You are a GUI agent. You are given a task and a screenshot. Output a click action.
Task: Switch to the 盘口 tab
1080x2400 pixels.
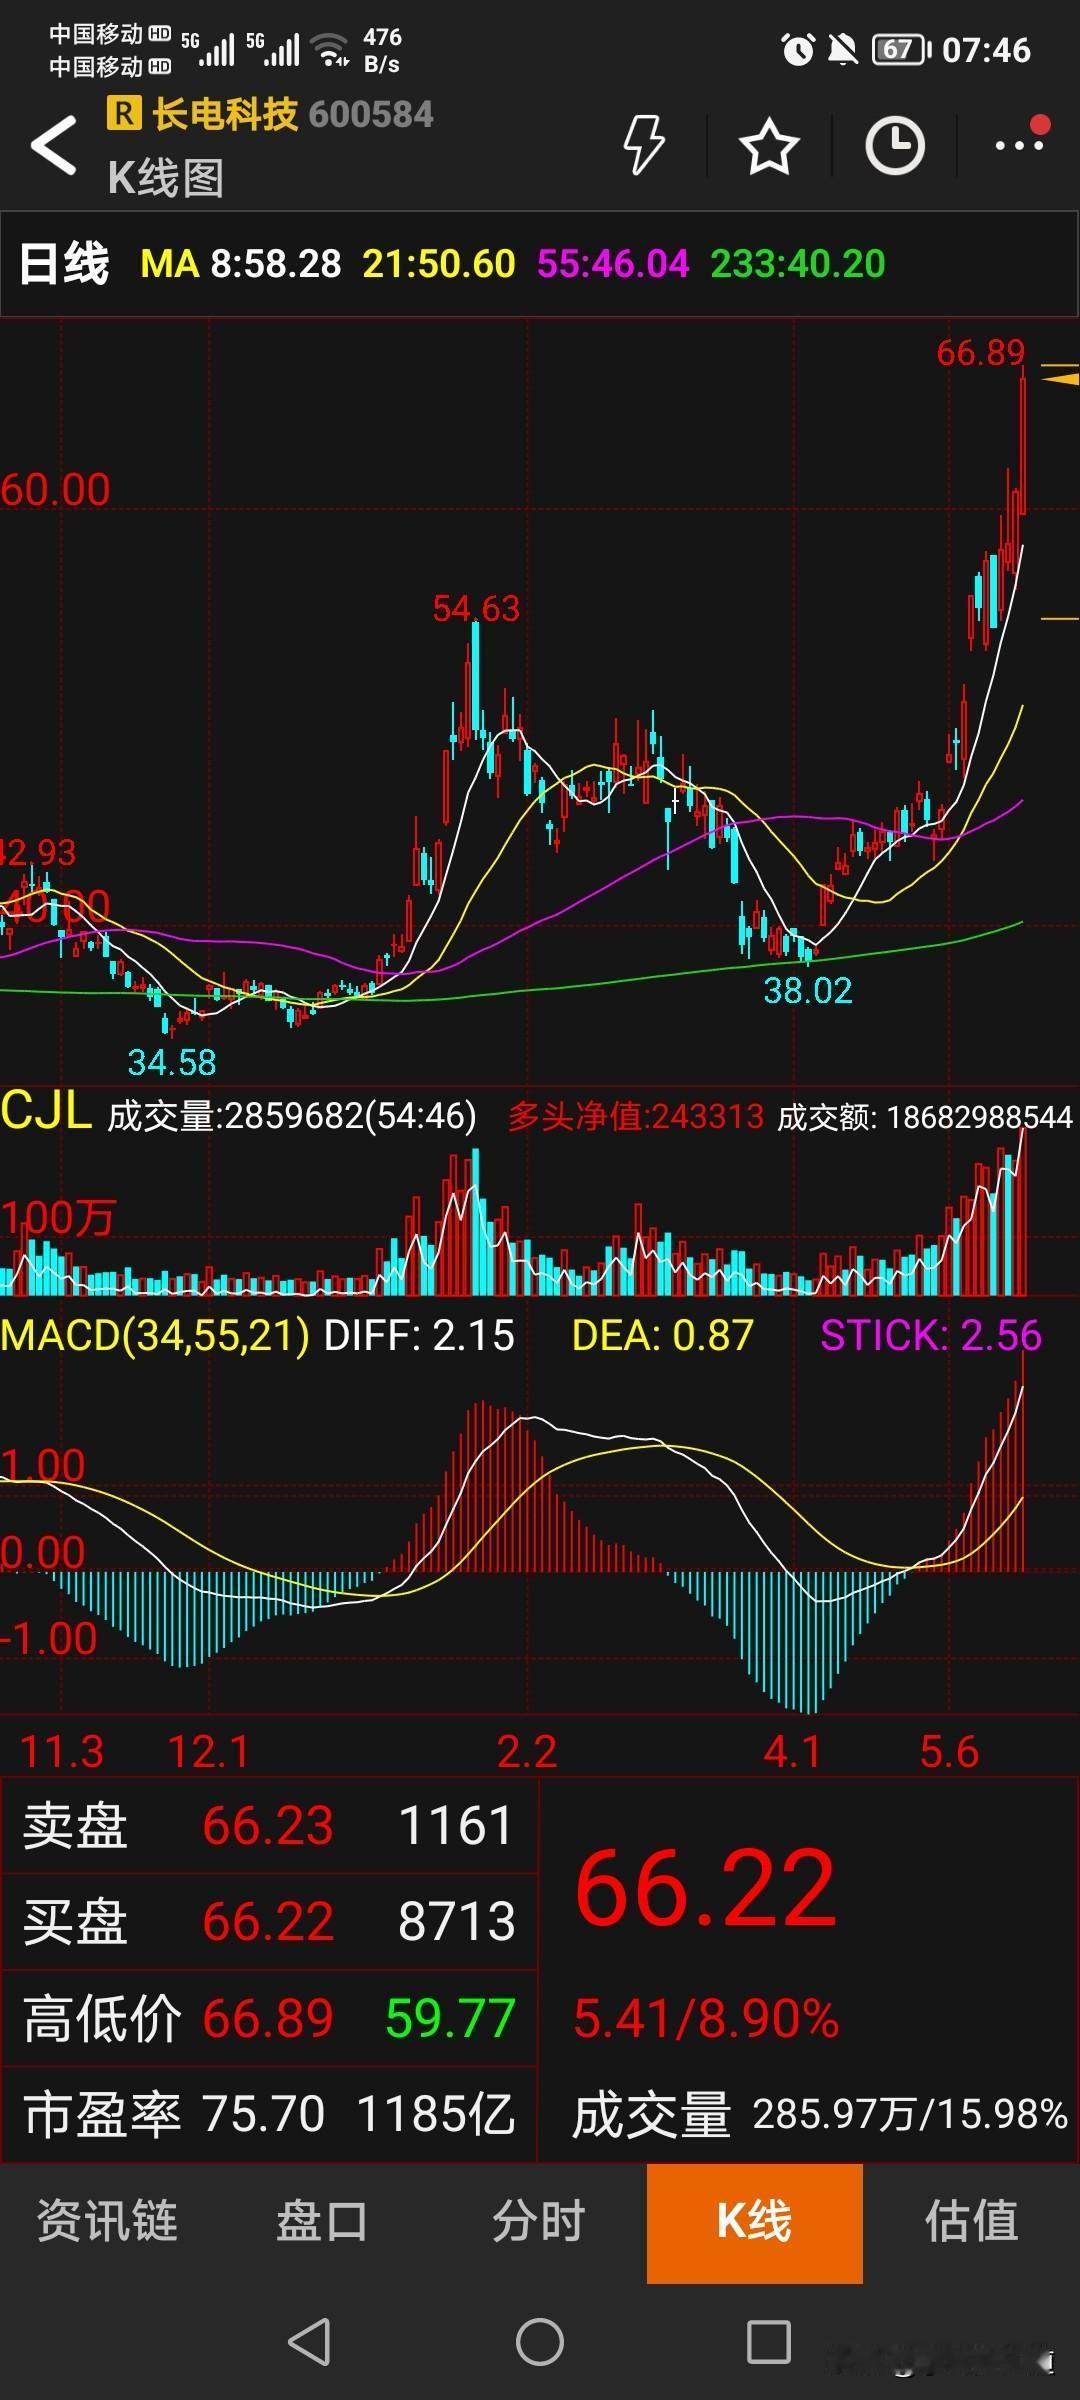click(322, 2221)
